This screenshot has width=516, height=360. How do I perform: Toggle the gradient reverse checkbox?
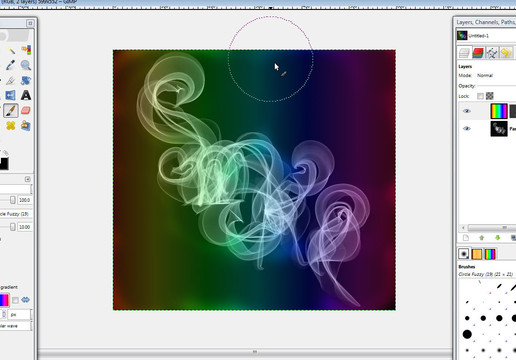(15, 300)
